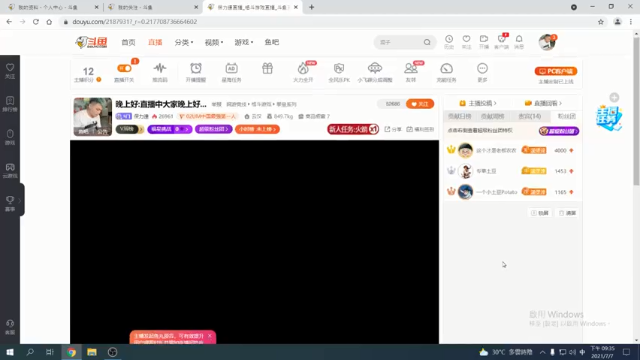Open the speedometer recharge task icon
This screenshot has width=640, height=360.
(x=446, y=68)
